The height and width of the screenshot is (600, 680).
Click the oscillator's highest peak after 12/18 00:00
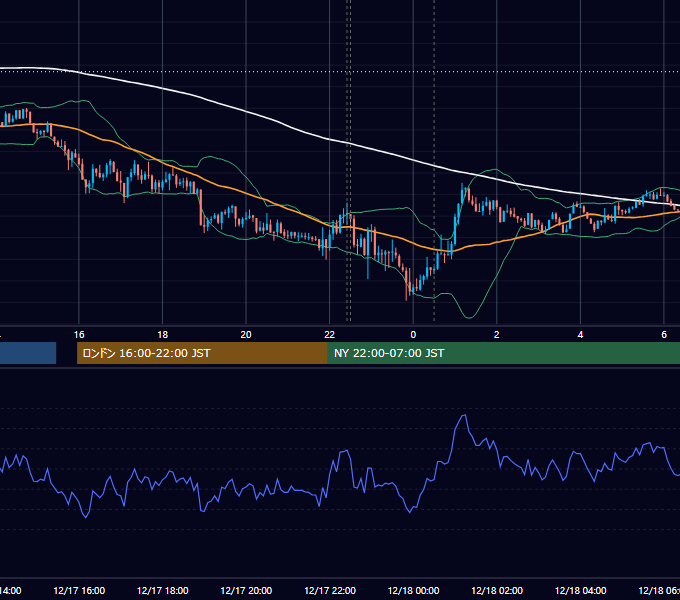click(464, 416)
